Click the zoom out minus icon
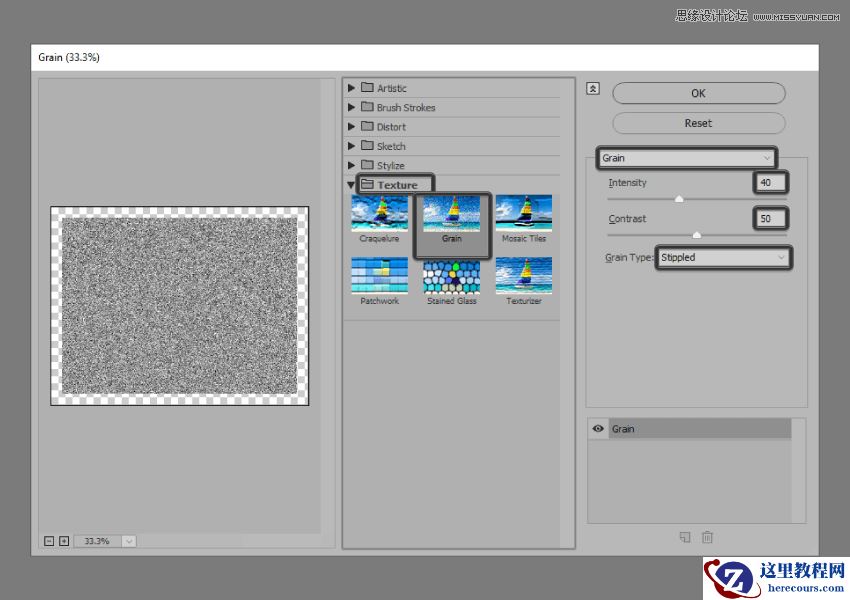This screenshot has height=600, width=850. pos(49,541)
